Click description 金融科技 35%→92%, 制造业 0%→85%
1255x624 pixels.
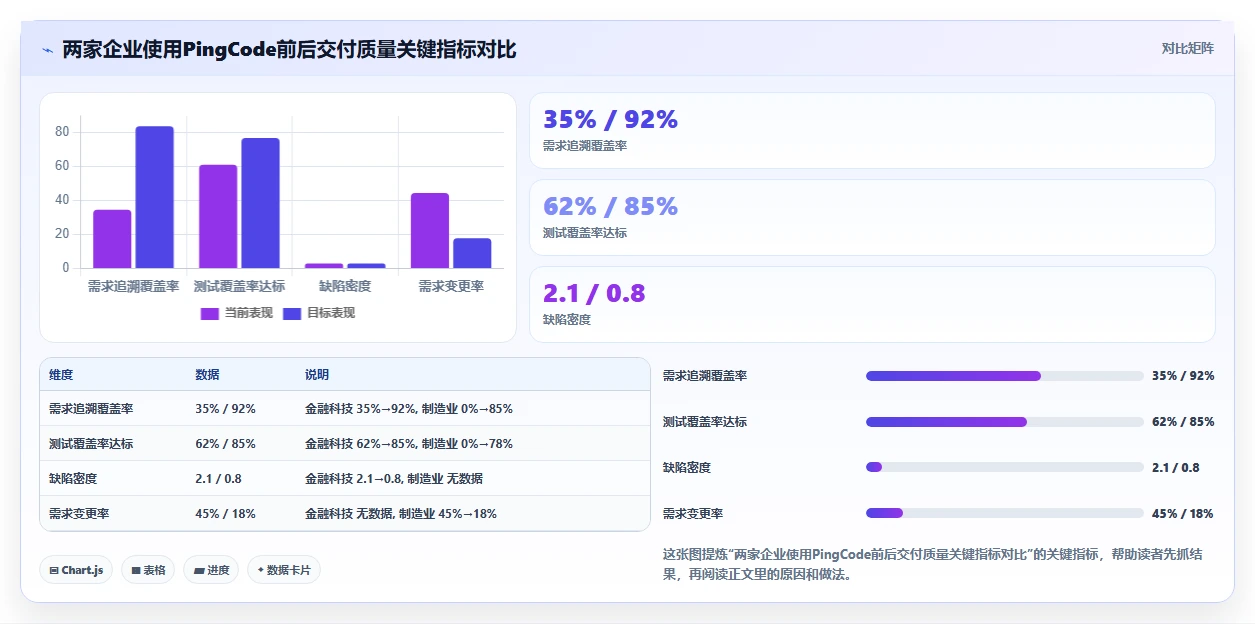pyautogui.click(x=409, y=409)
